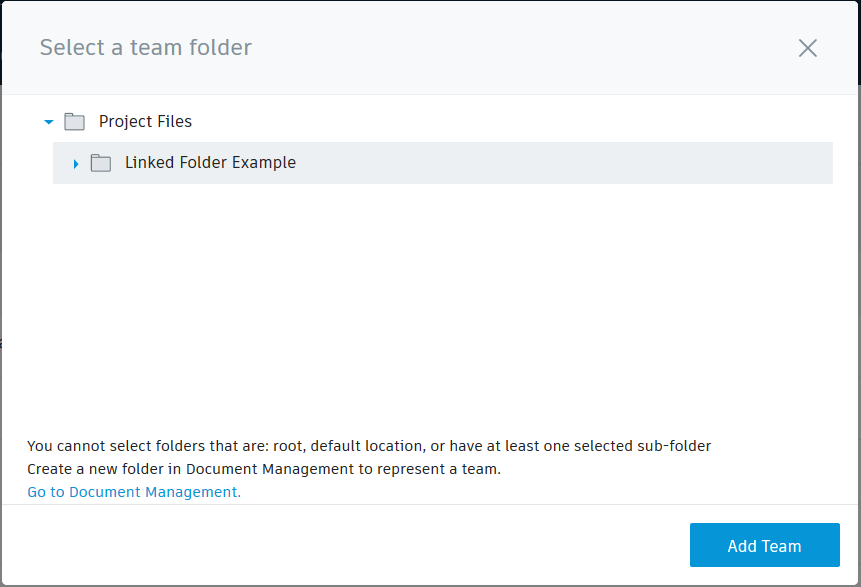861x587 pixels.
Task: Click the folder glyph beside Project Files
Action: tap(74, 121)
